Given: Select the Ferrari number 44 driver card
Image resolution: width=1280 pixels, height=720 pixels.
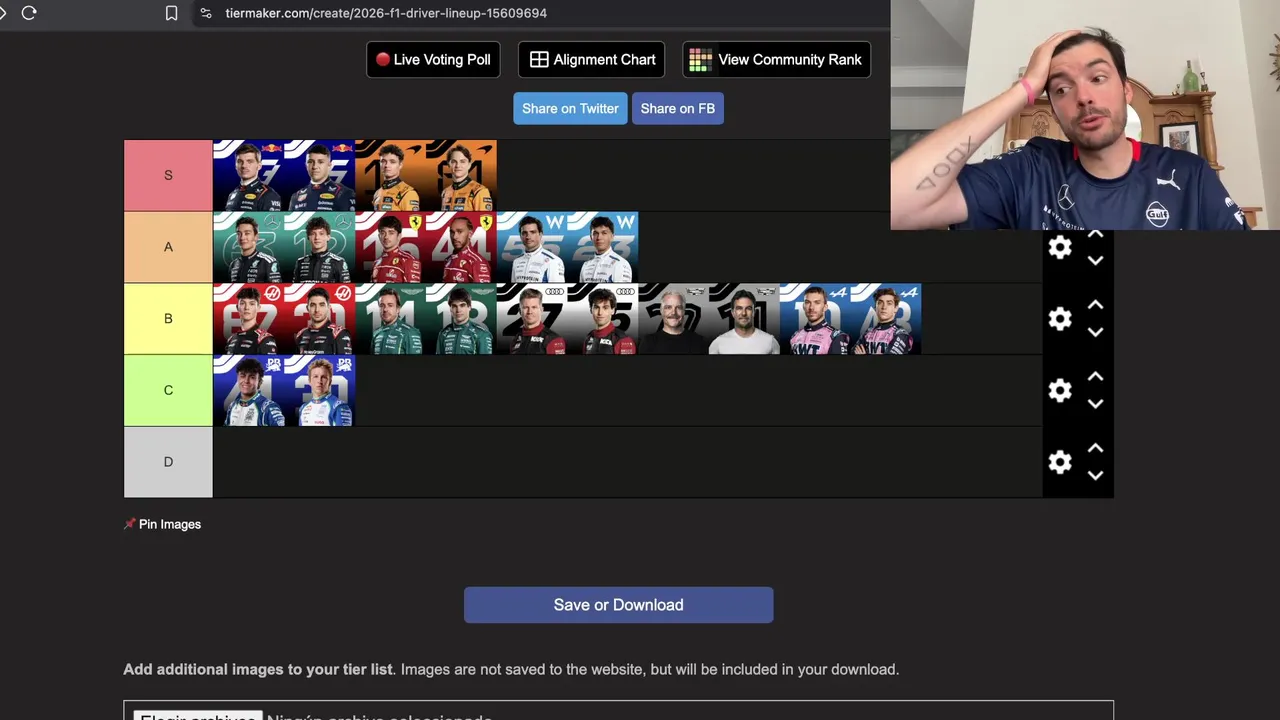Looking at the screenshot, I should pos(461,248).
